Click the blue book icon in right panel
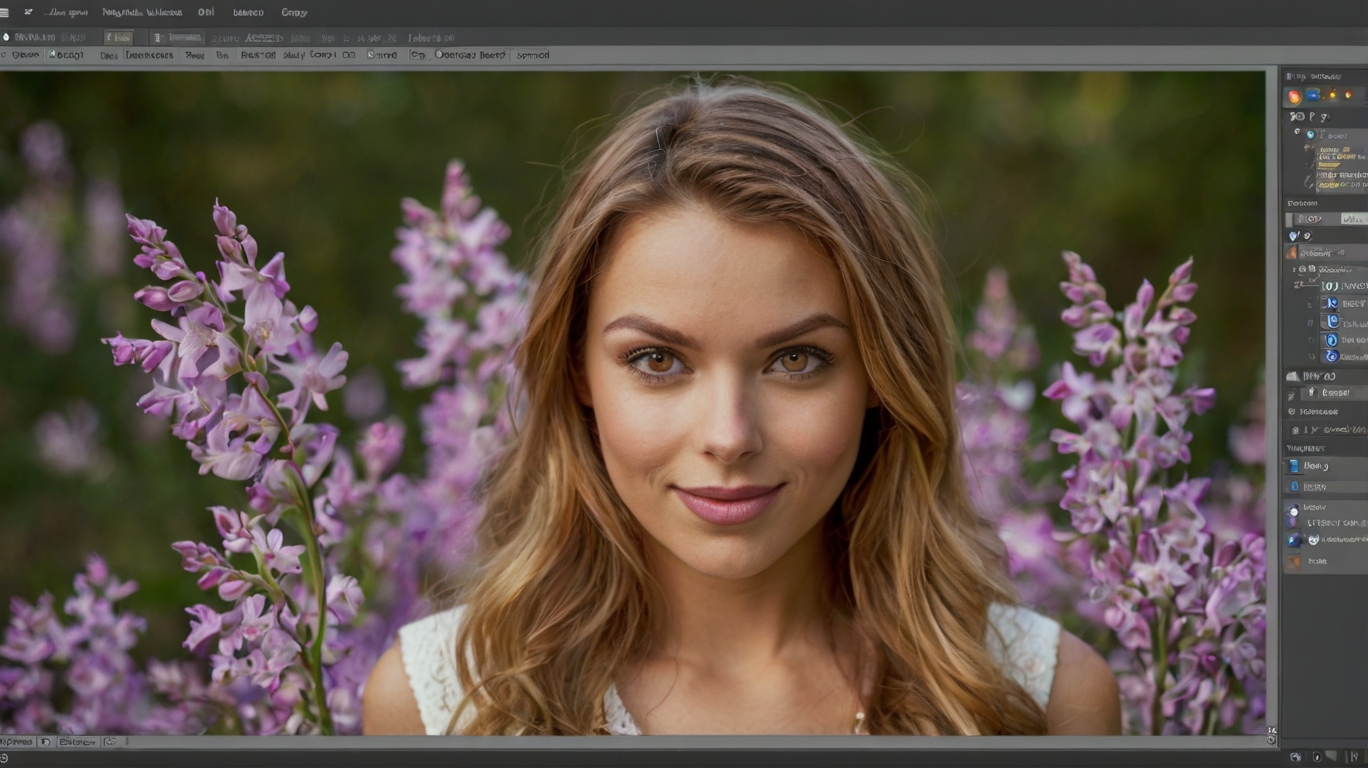The image size is (1368, 768). (1294, 466)
